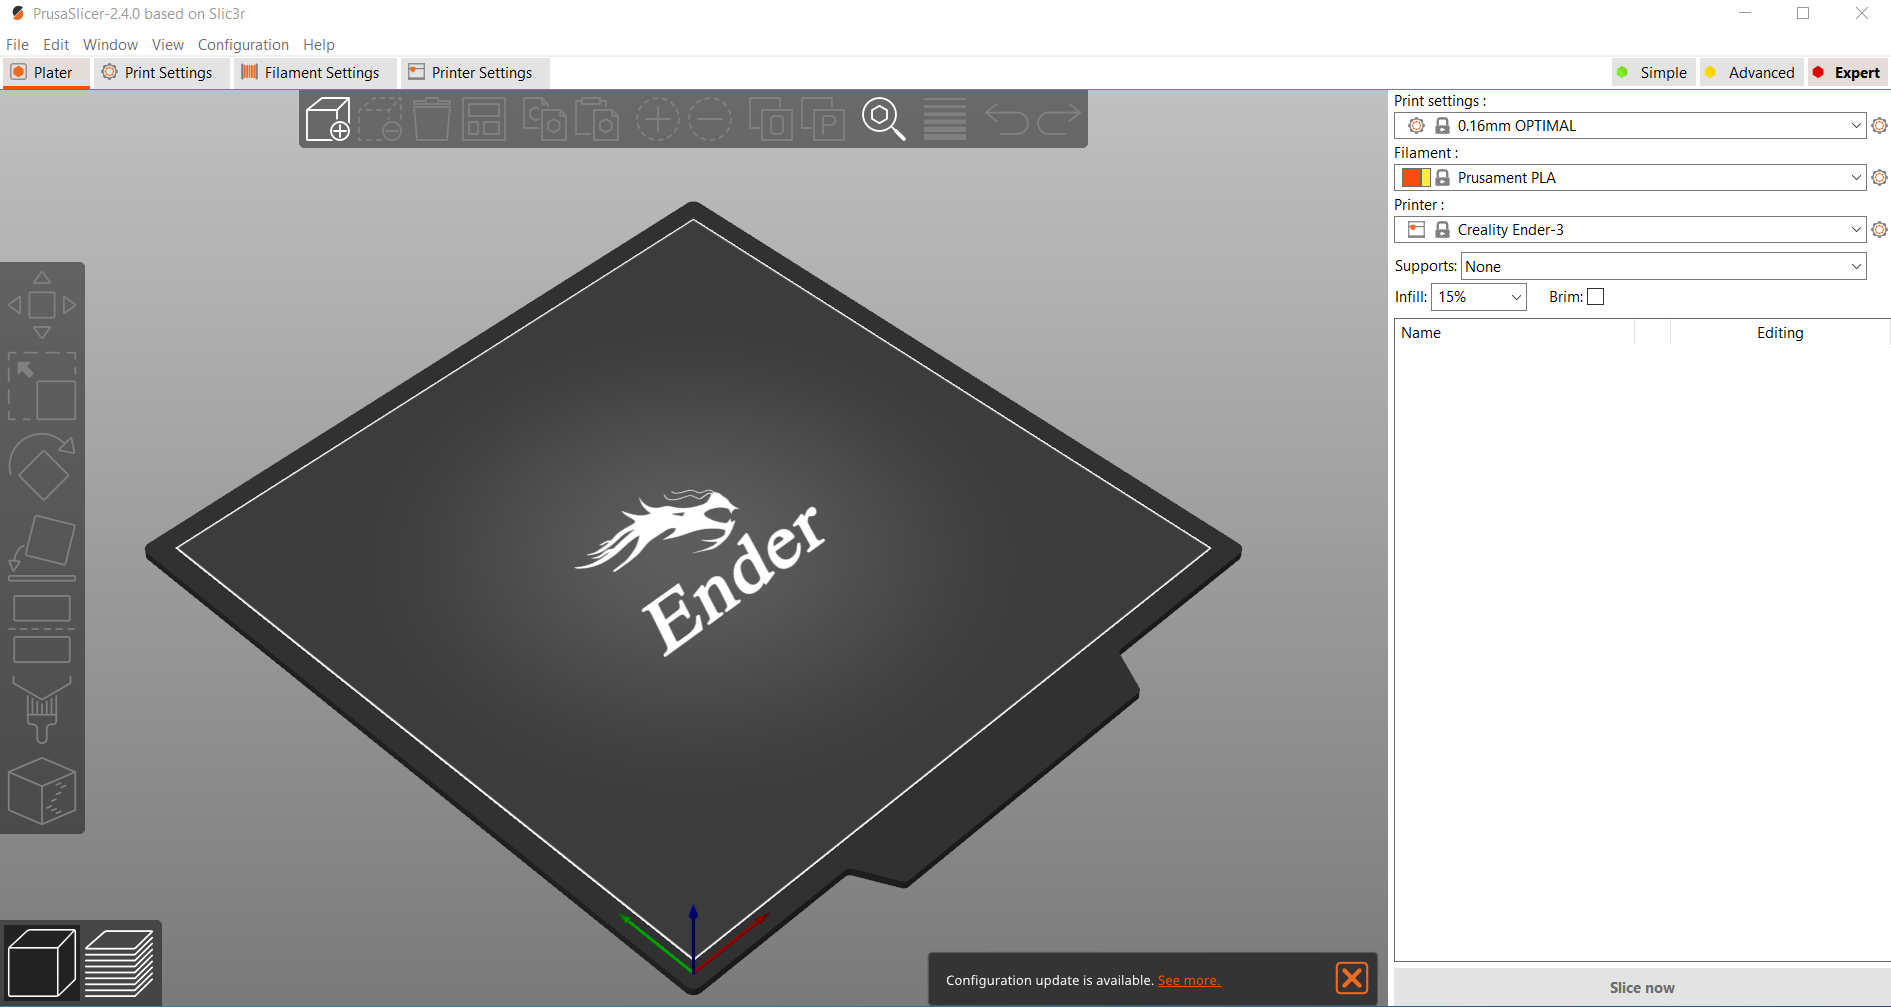Open the Edit menu
The width and height of the screenshot is (1891, 1007).
[x=56, y=45]
